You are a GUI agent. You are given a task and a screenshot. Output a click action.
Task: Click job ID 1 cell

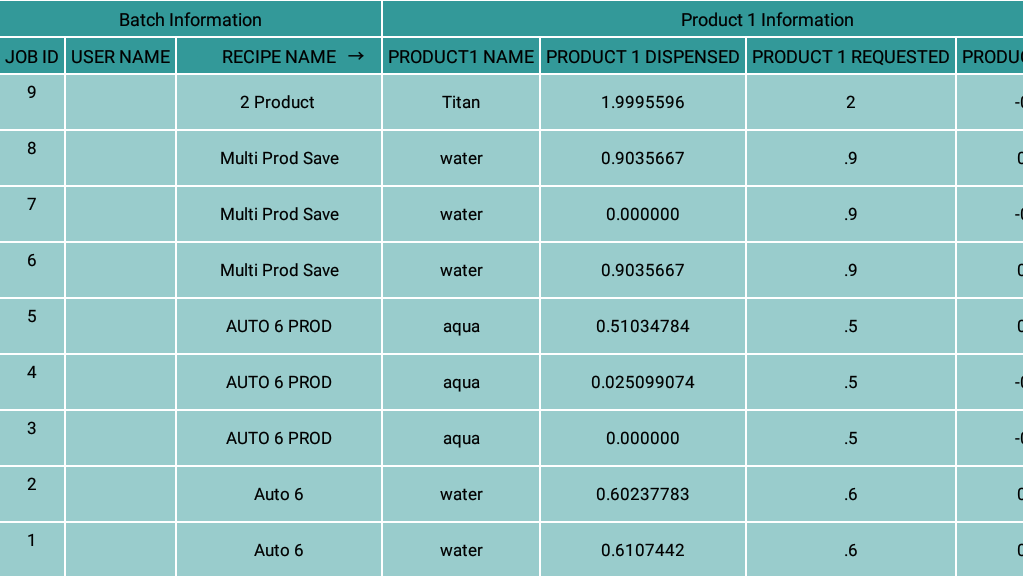[32, 541]
